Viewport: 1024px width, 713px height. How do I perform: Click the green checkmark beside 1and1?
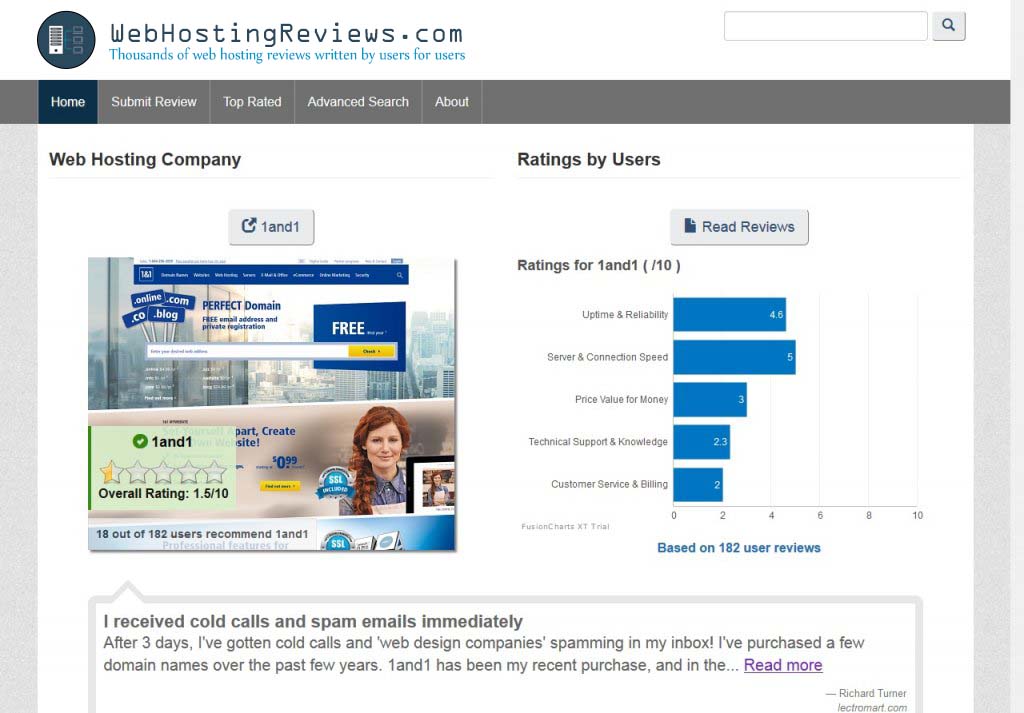(140, 441)
